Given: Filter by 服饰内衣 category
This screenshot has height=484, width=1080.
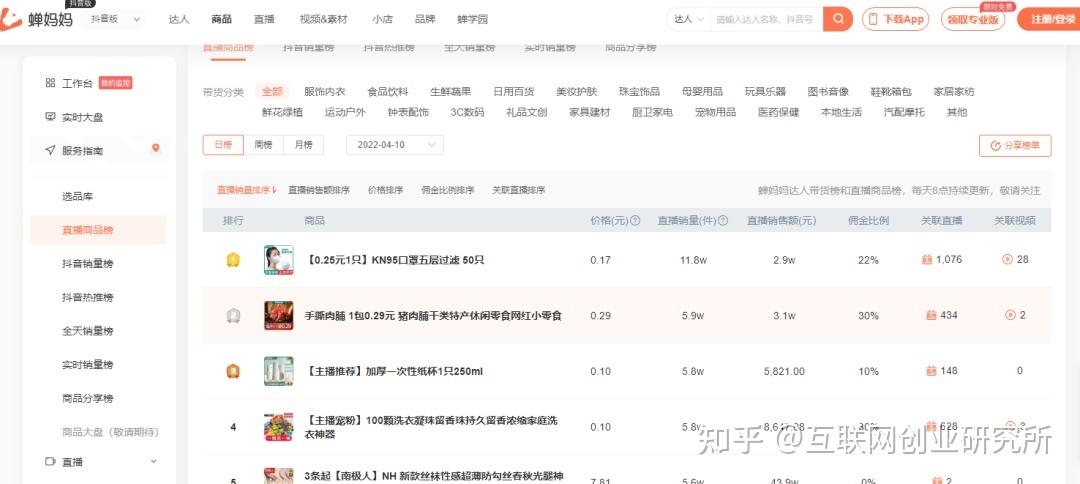Looking at the screenshot, I should pos(324,92).
